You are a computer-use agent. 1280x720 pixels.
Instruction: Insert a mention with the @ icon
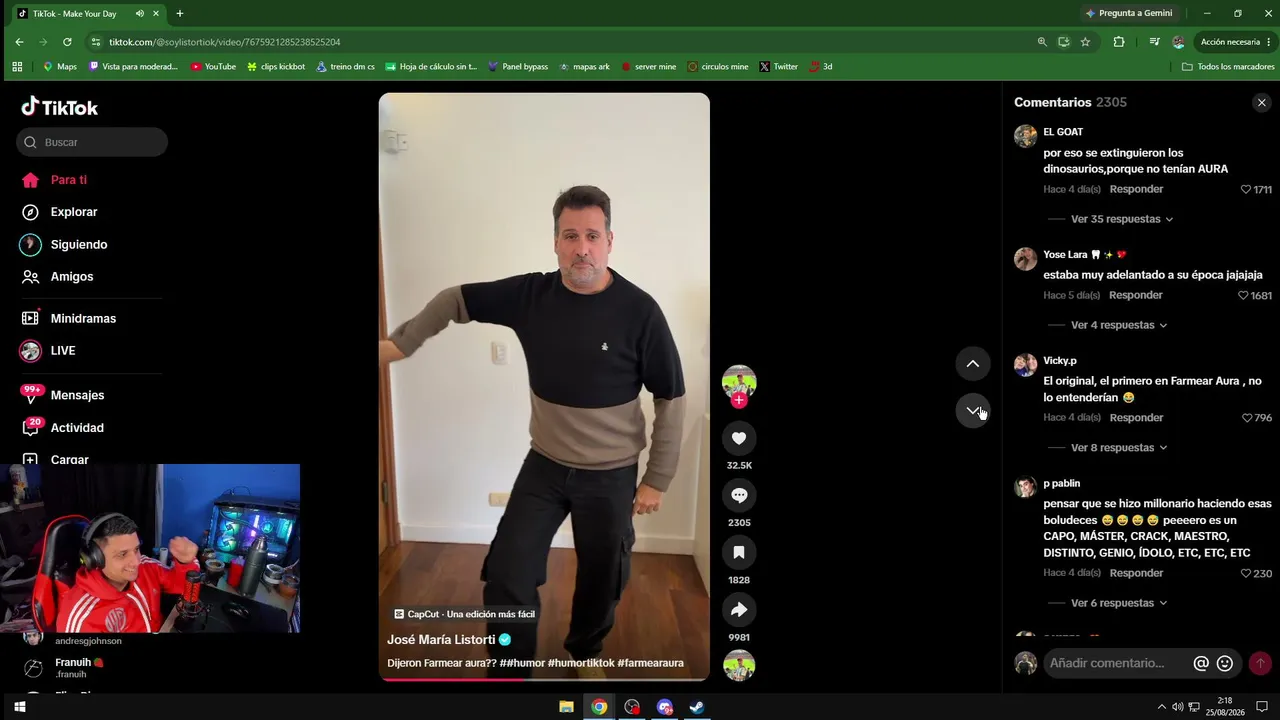[1201, 663]
